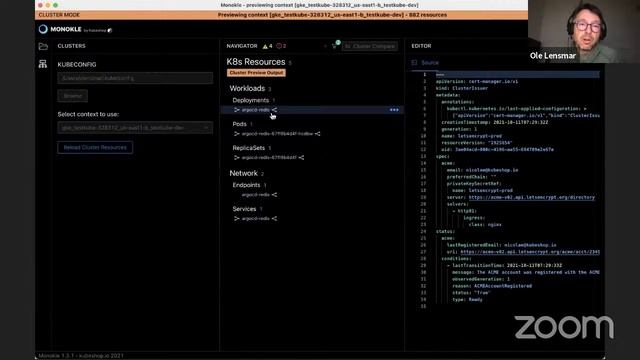Select the argocd-redis pod item
640x360 pixels.
click(x=277, y=134)
